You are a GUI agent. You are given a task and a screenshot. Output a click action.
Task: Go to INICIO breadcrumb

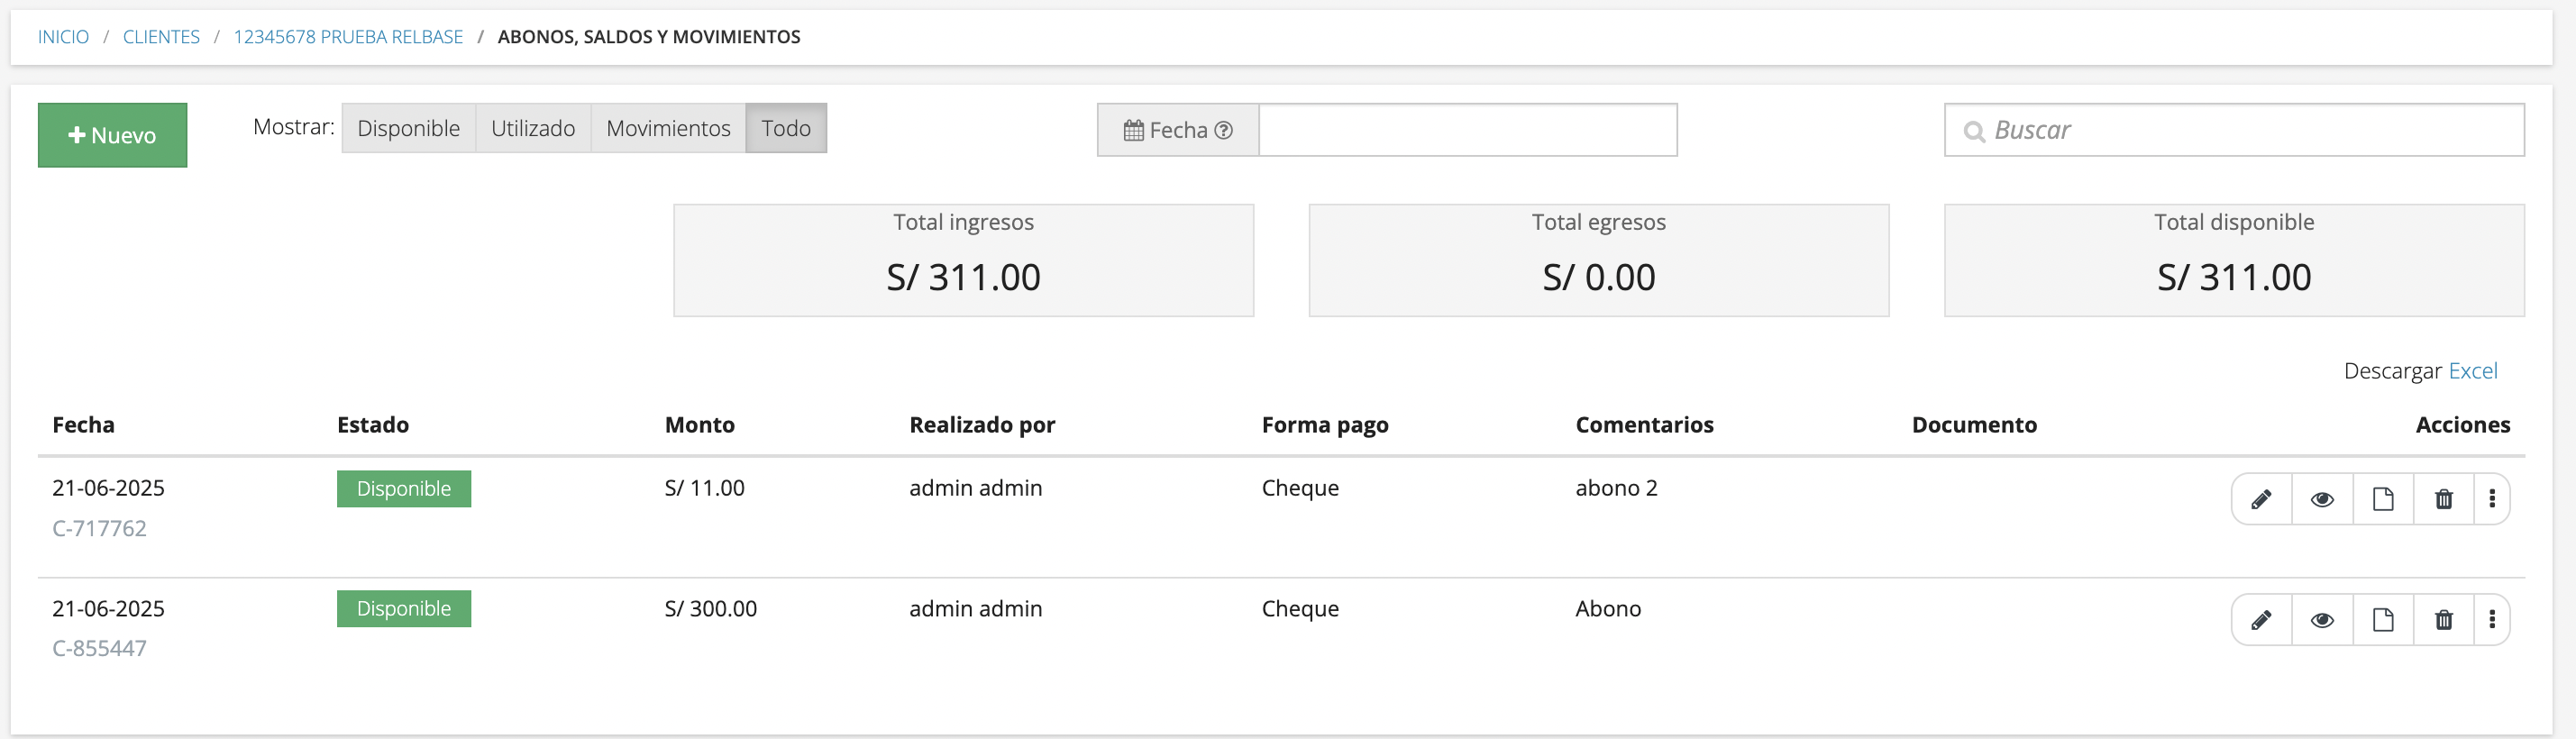coord(63,37)
